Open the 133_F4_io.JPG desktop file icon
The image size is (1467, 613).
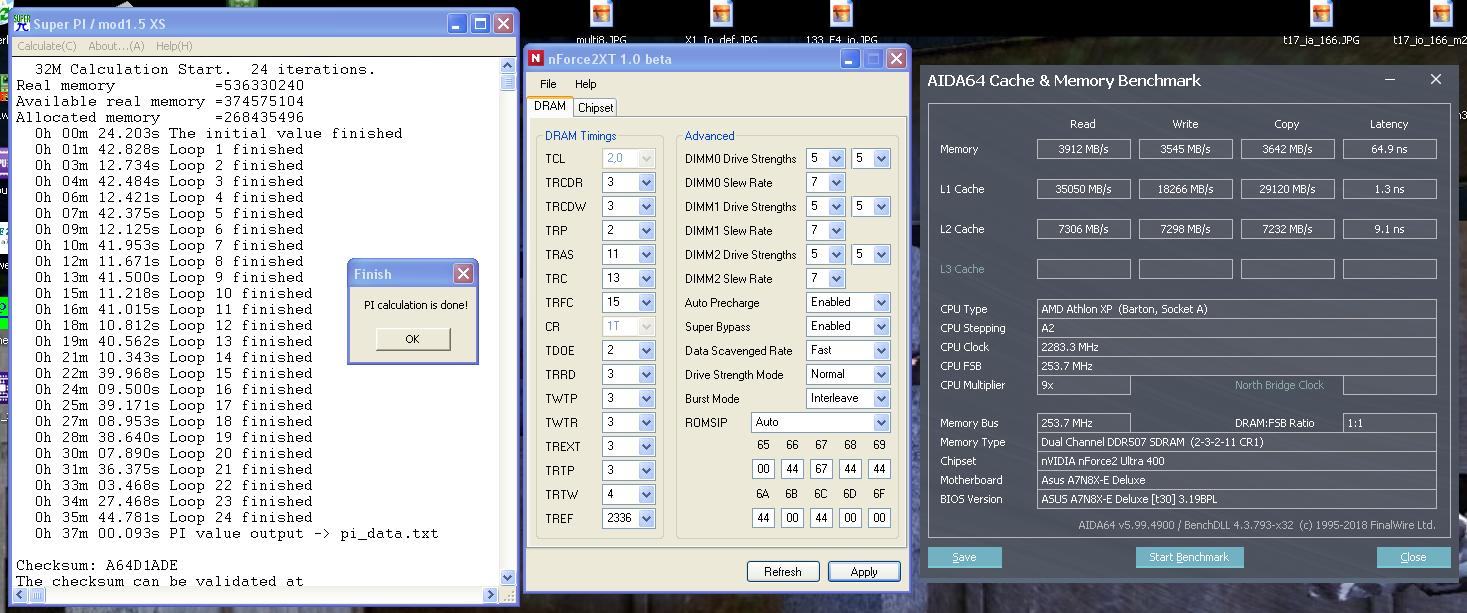tap(841, 15)
